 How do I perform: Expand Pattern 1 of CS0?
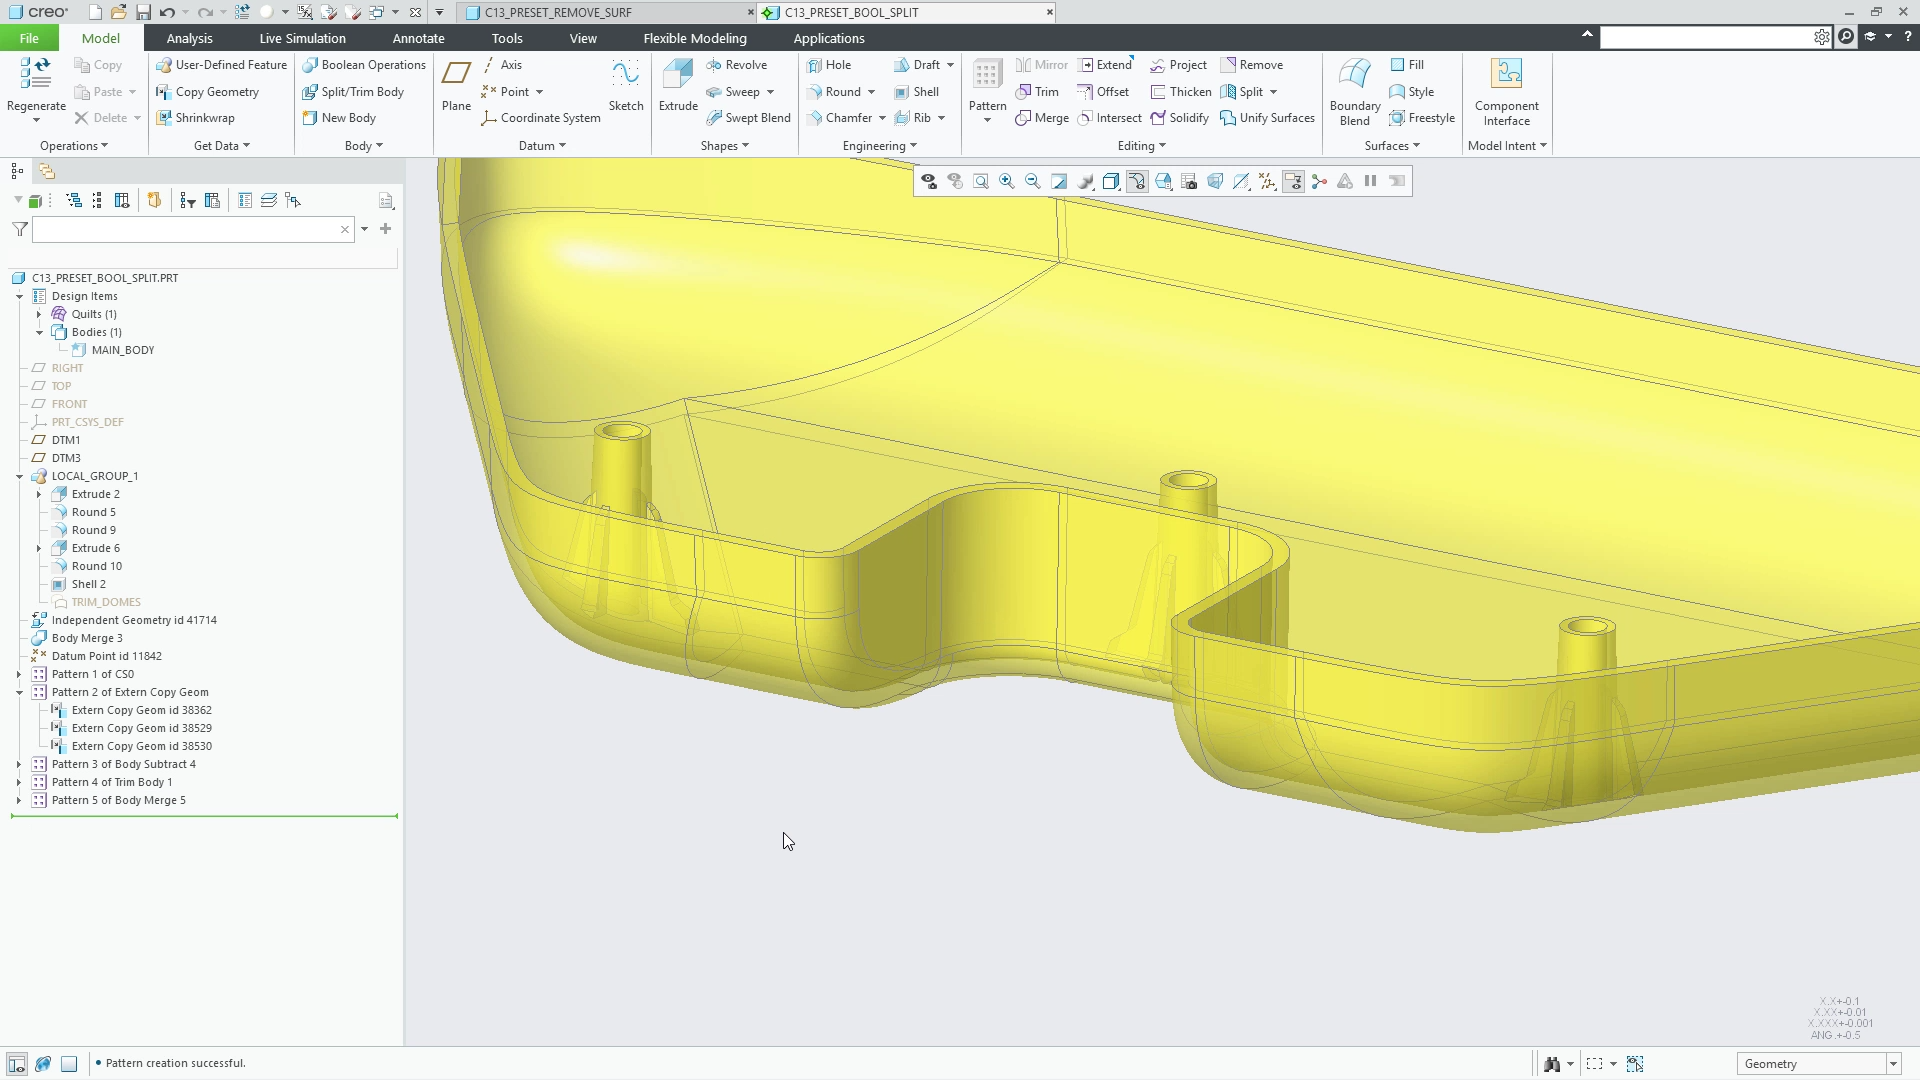(19, 675)
